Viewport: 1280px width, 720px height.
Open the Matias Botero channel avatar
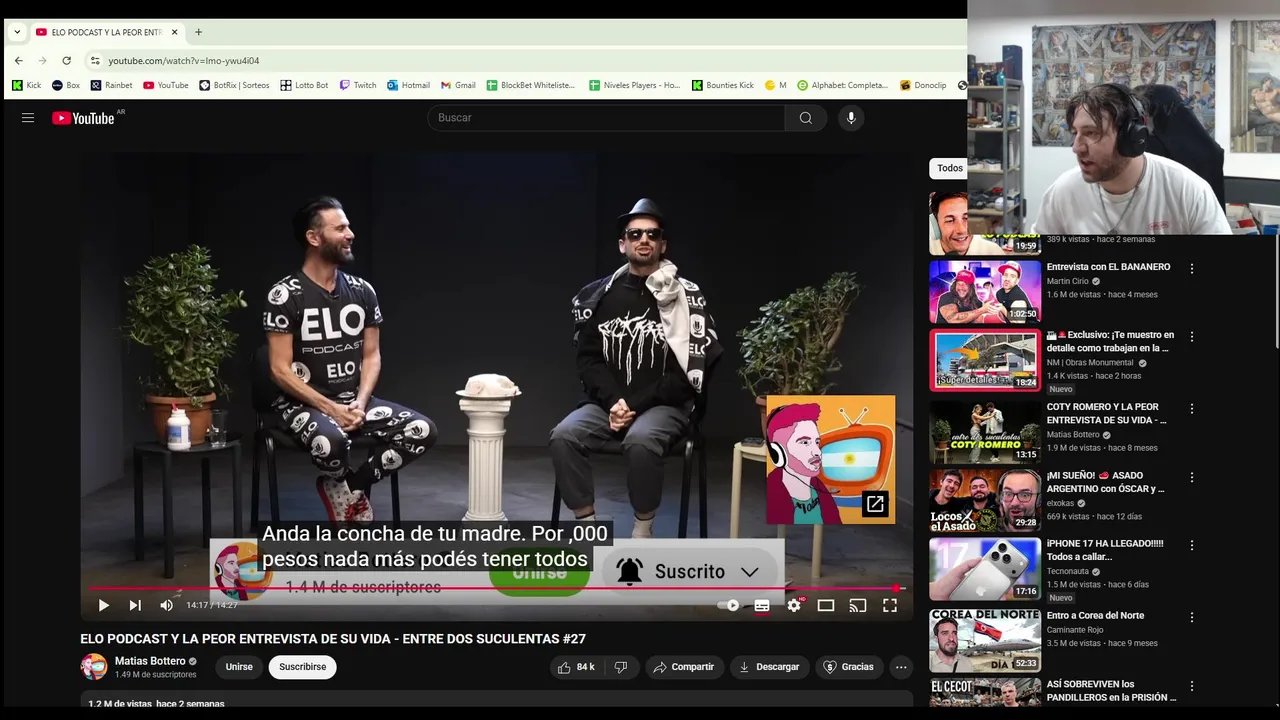click(94, 667)
